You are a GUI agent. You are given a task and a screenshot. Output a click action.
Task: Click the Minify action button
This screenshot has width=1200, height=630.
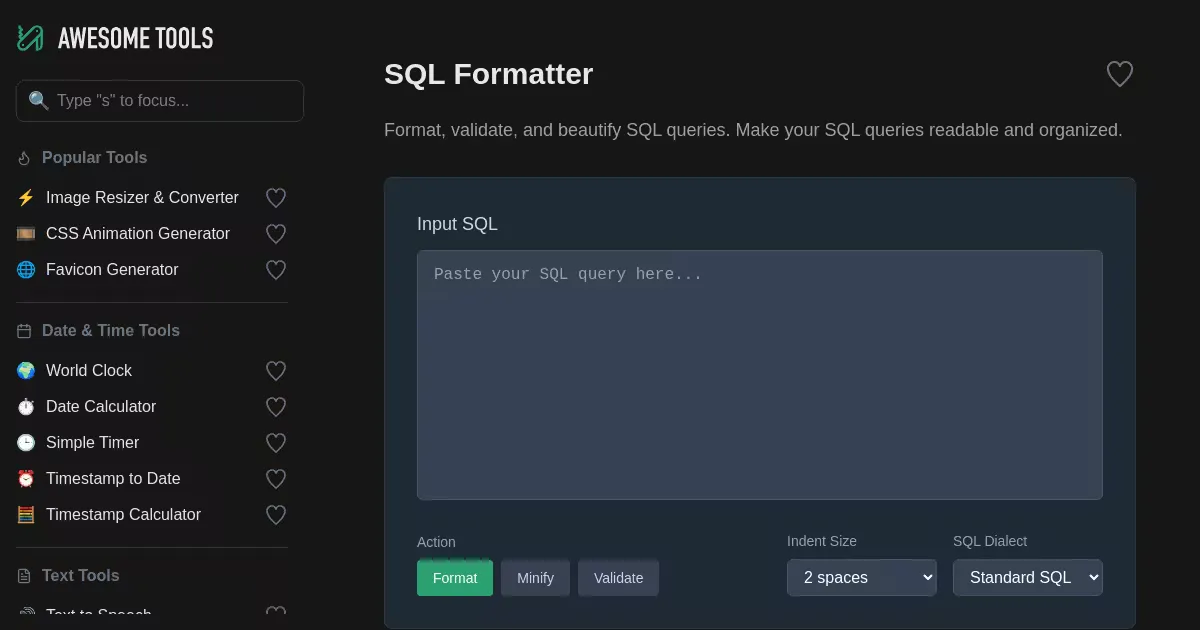pyautogui.click(x=535, y=578)
